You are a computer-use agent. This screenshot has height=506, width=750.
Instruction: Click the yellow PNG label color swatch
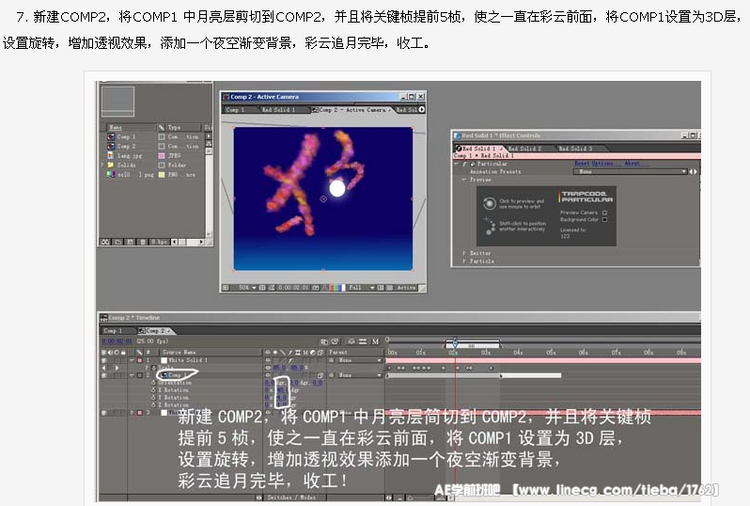coord(162,175)
